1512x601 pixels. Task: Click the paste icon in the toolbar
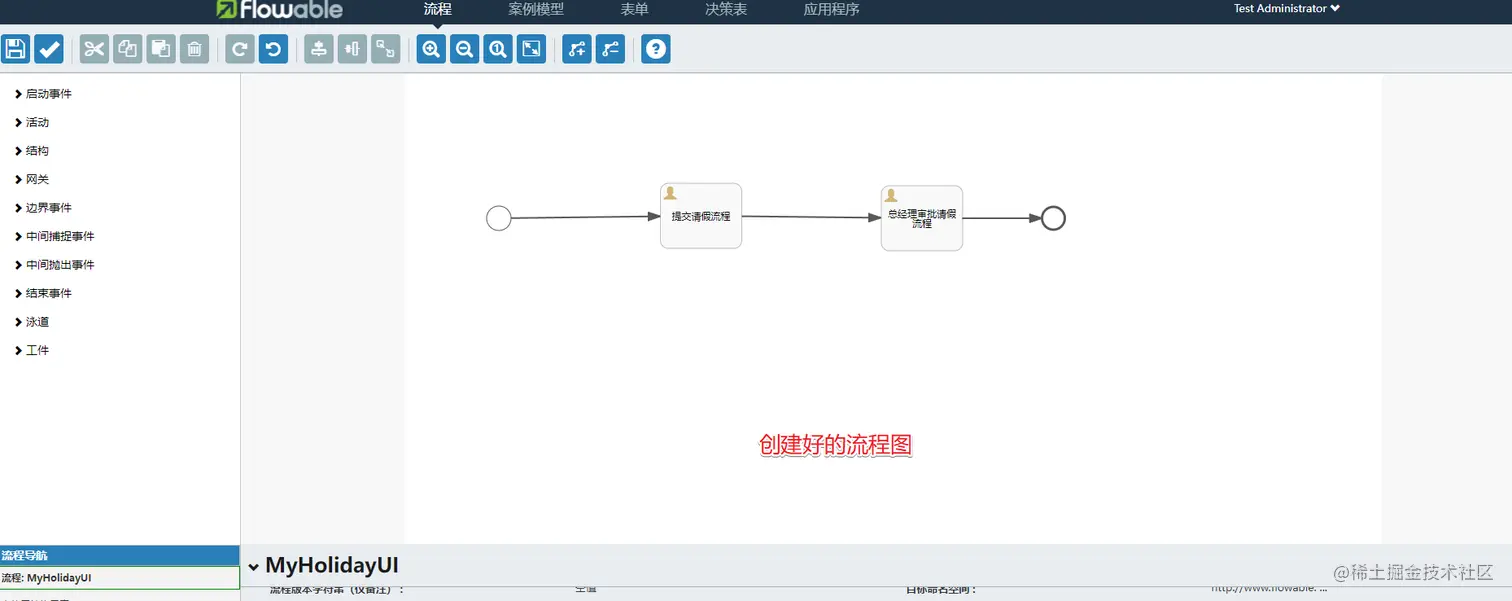pos(161,49)
